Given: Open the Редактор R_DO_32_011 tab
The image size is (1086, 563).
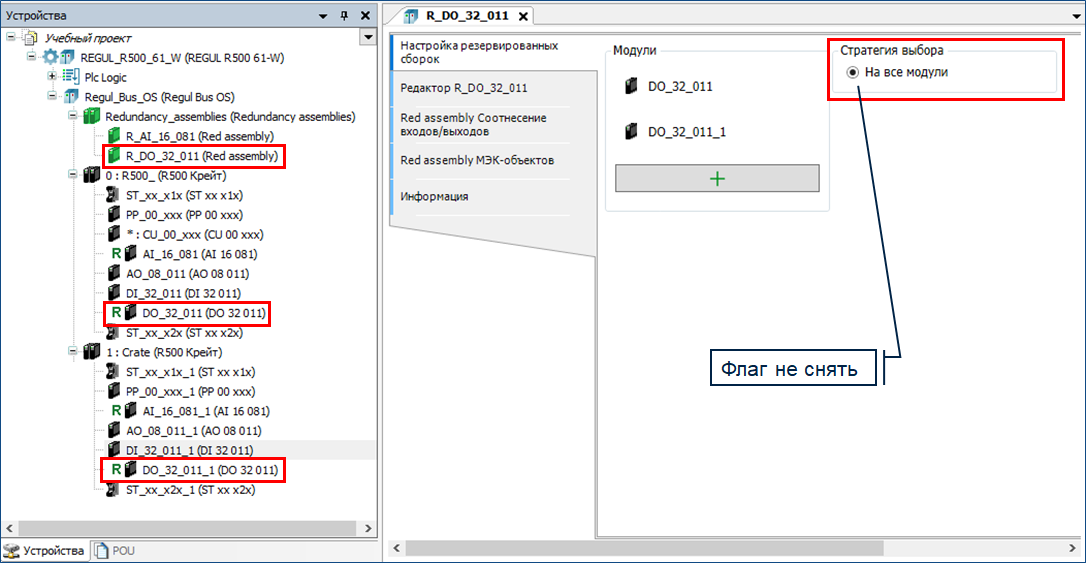Looking at the screenshot, I should 463,88.
